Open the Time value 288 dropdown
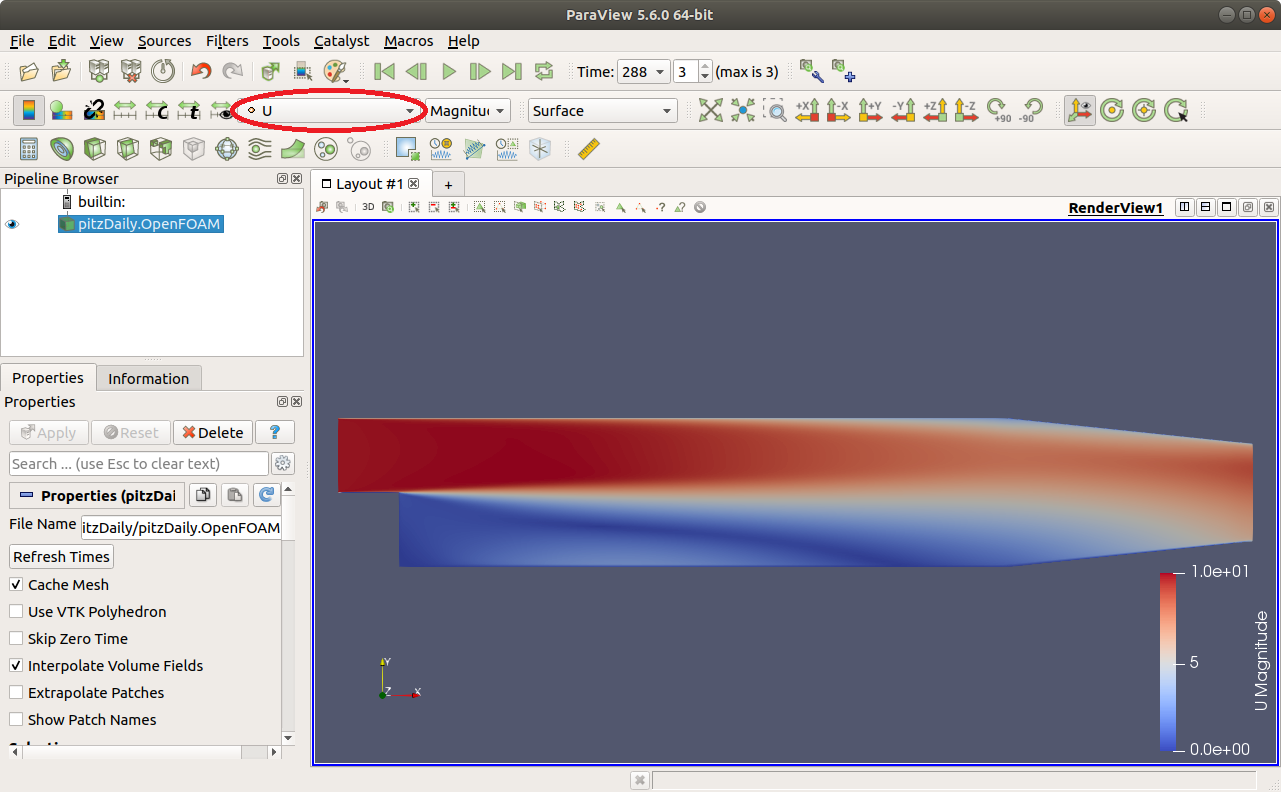Image resolution: width=1281 pixels, height=792 pixels. coord(645,72)
